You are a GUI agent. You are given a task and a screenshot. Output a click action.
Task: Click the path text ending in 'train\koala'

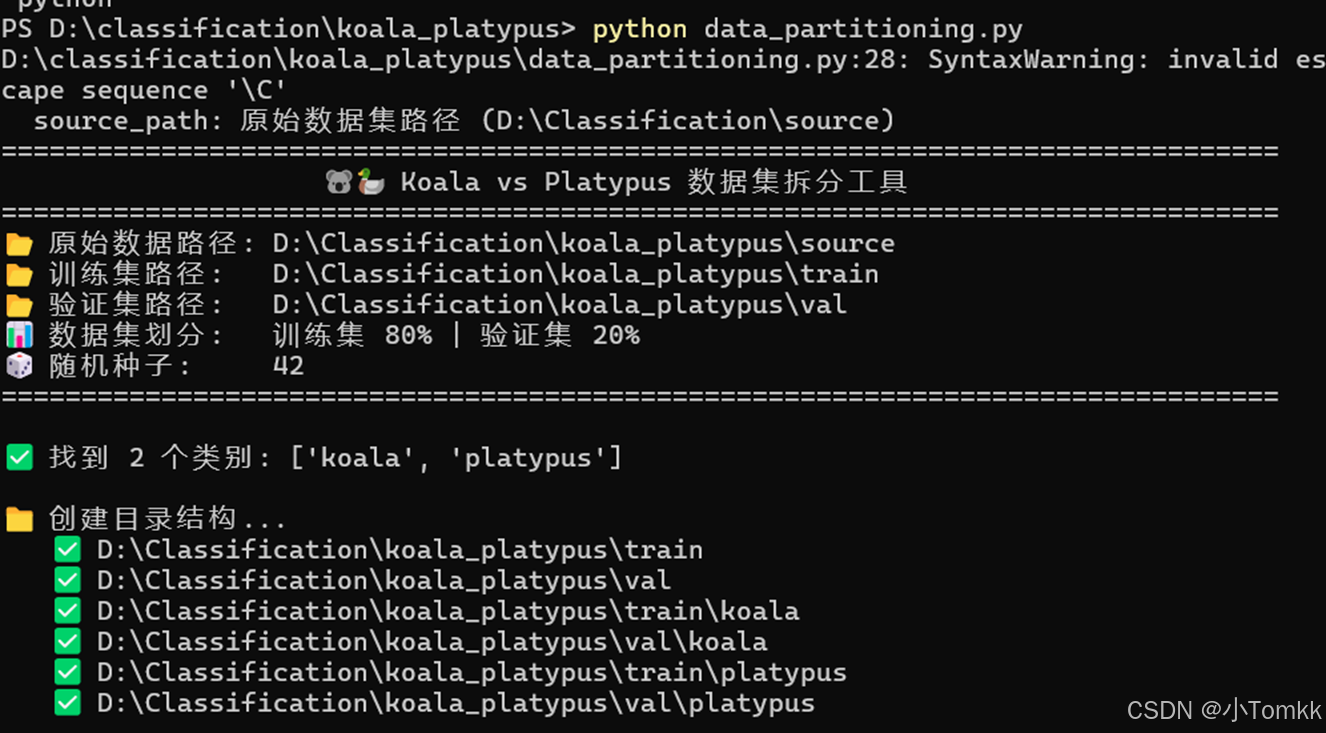coord(448,611)
